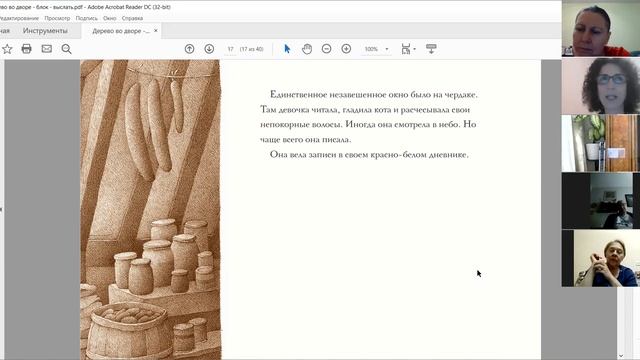Select dark room participant video
640x360 pixels.
tap(600, 200)
